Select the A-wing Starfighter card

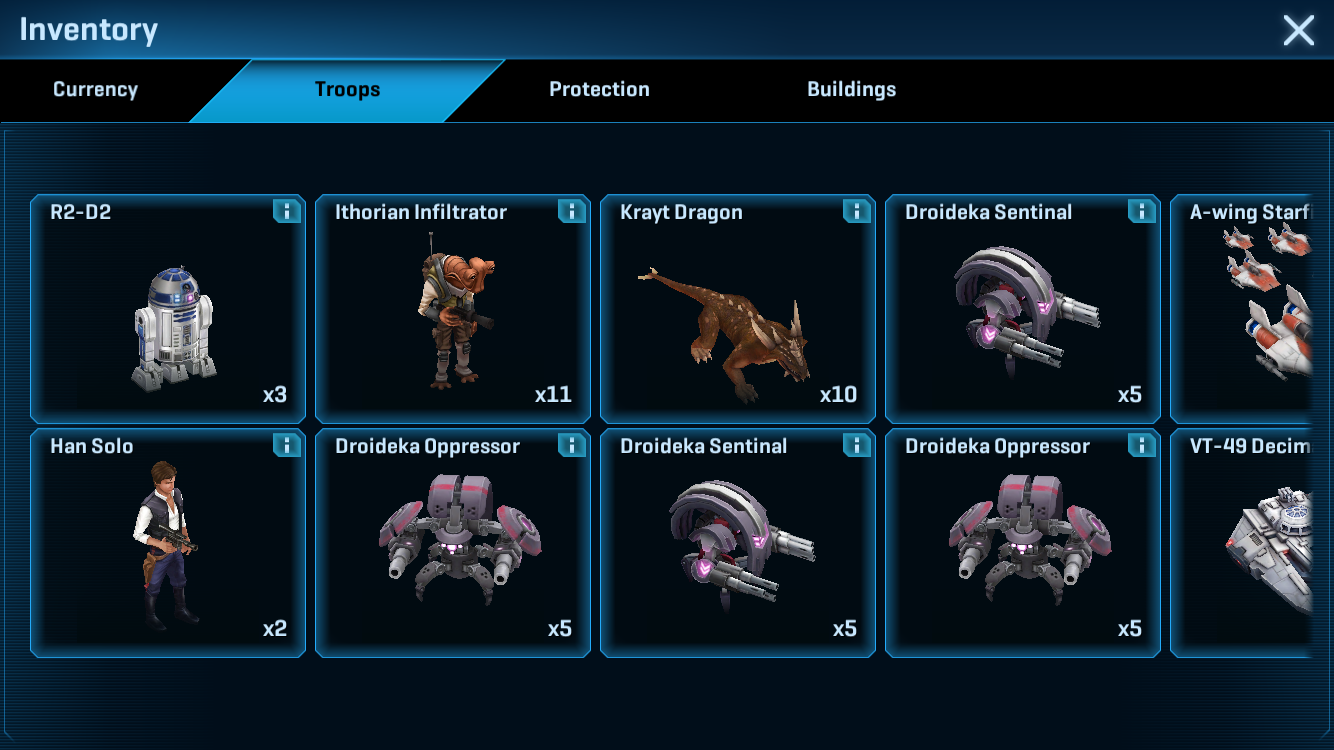coord(1241,309)
